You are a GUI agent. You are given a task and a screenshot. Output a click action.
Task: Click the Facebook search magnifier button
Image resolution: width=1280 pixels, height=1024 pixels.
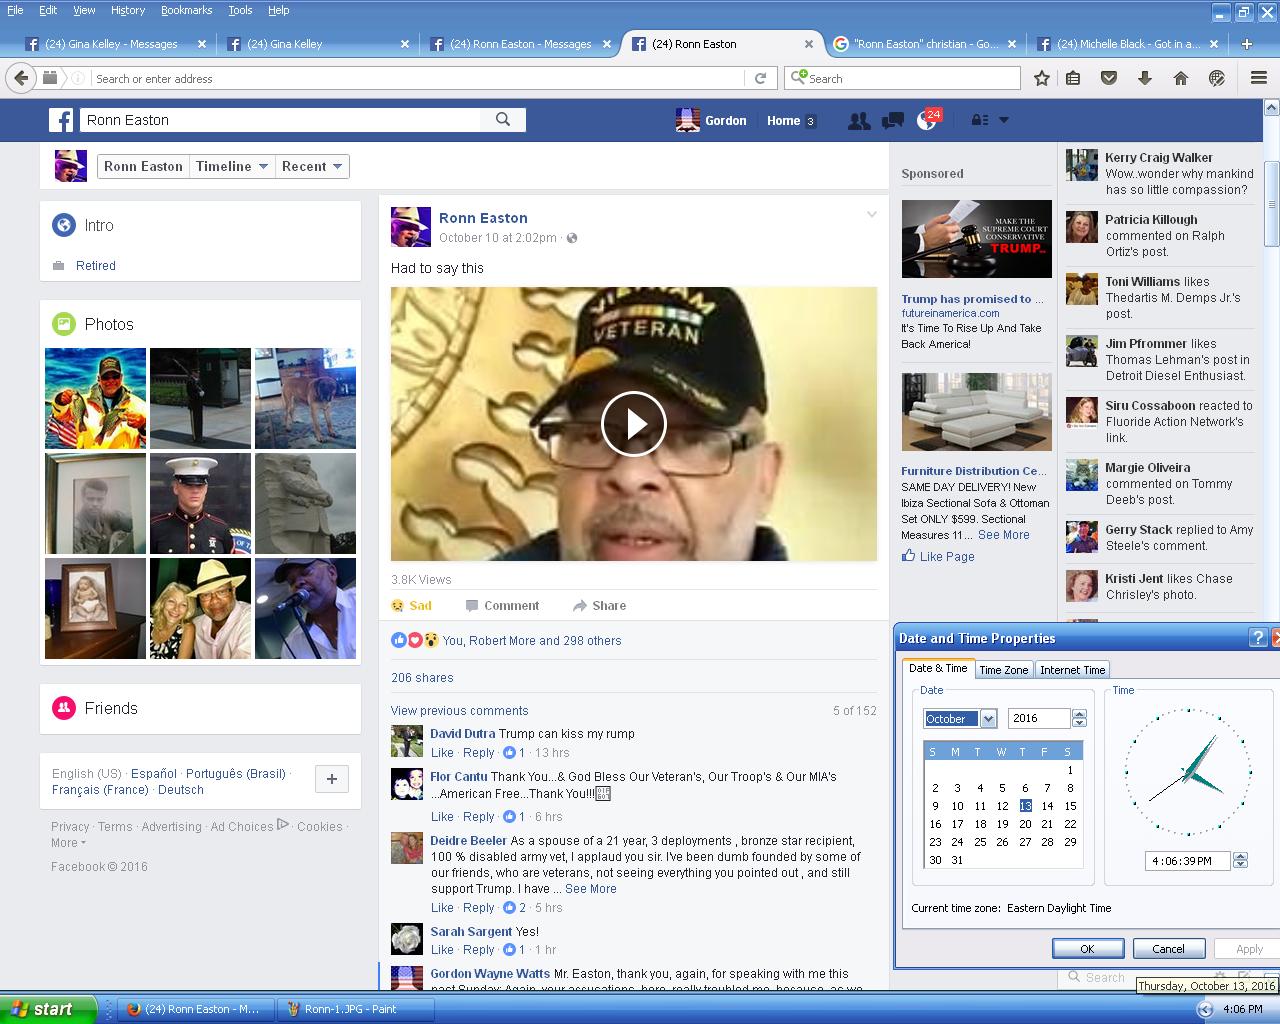tap(503, 120)
